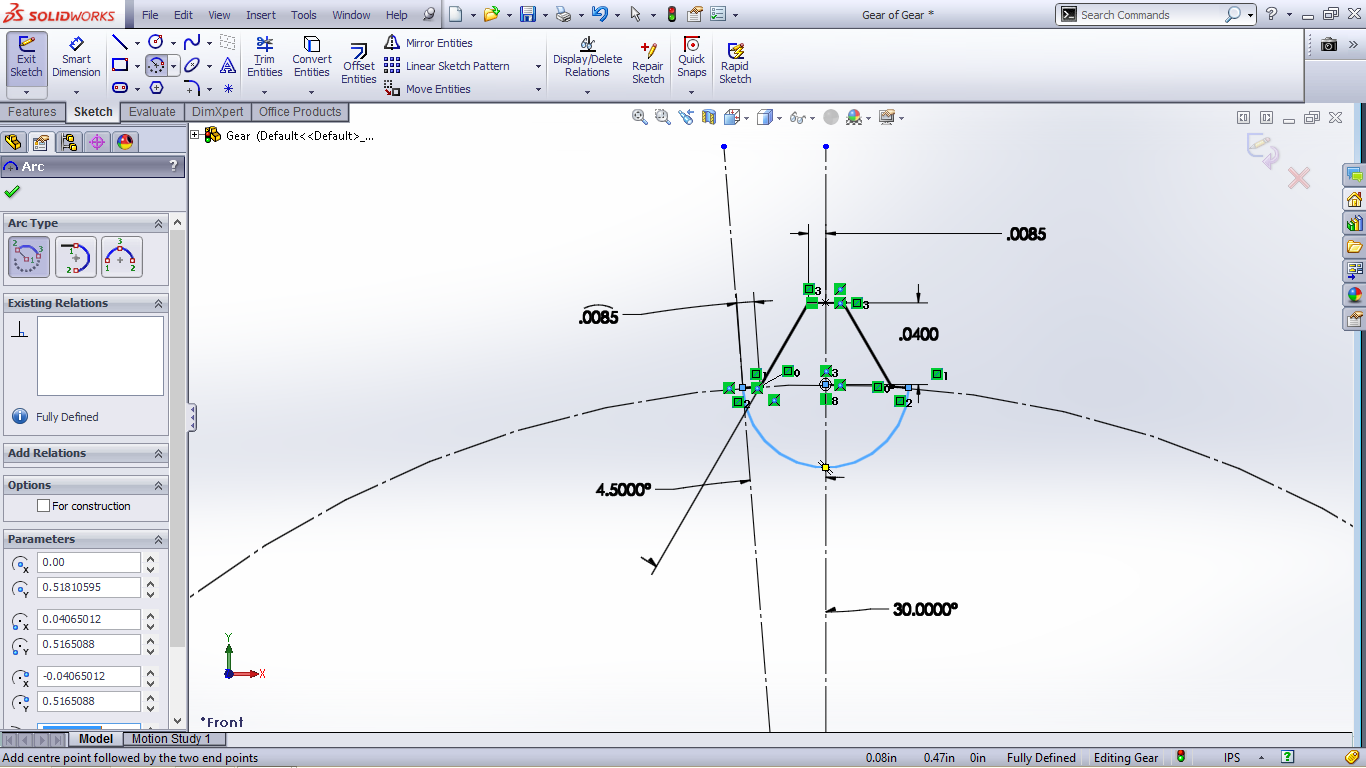Open the Linear Sketch Pattern dropdown arrow

click(538, 67)
